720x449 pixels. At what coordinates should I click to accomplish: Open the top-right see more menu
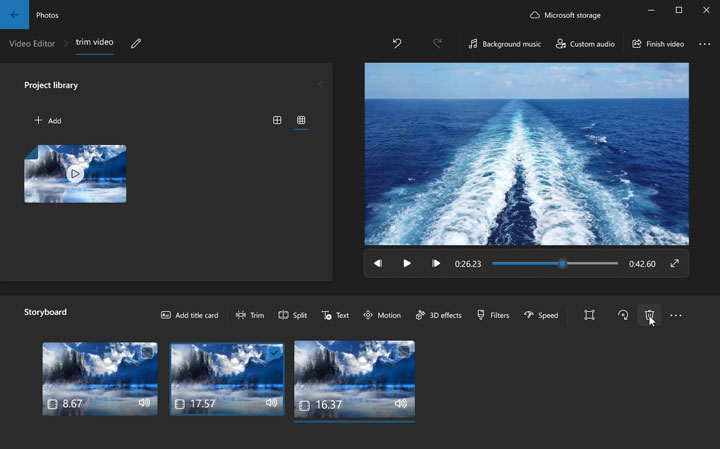click(x=704, y=44)
